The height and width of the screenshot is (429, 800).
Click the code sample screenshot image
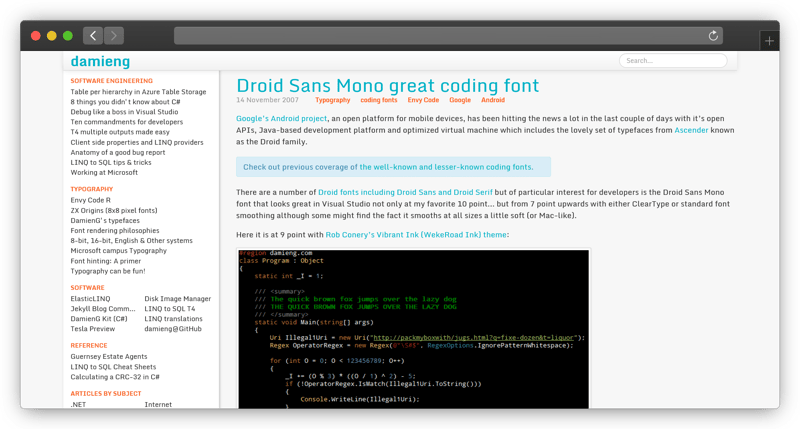point(413,329)
